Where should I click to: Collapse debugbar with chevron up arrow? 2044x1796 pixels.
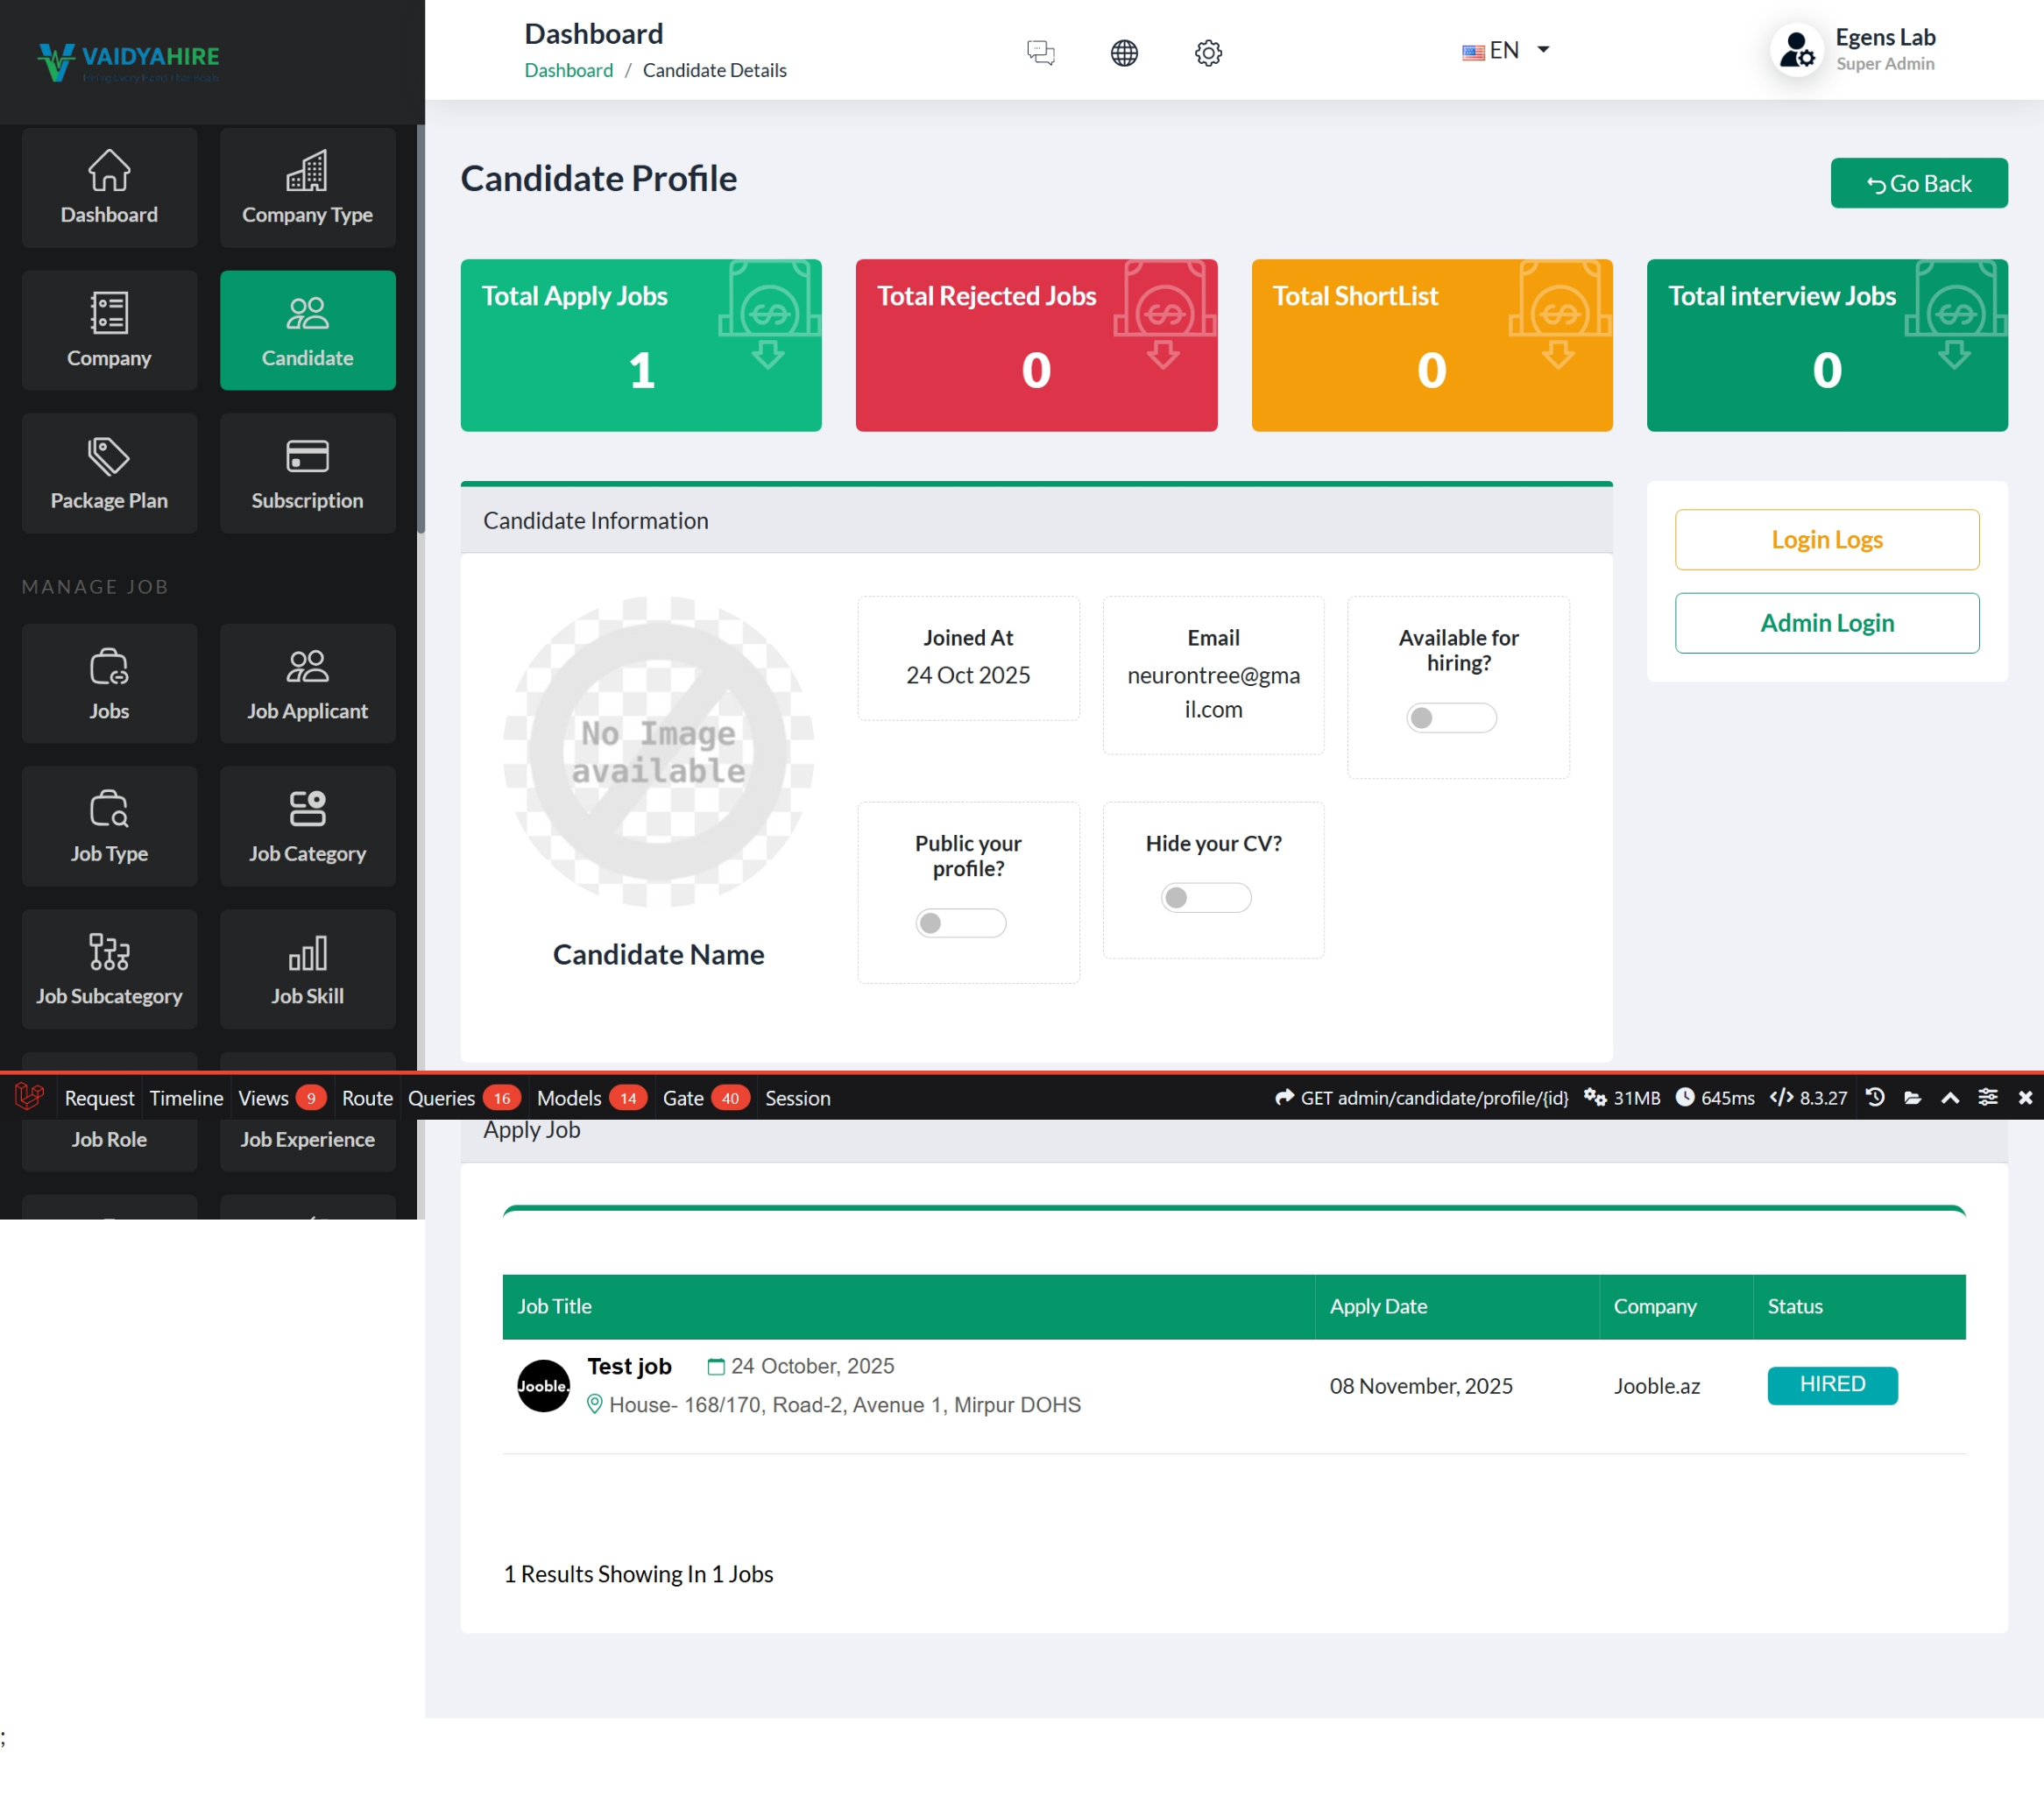(1950, 1098)
